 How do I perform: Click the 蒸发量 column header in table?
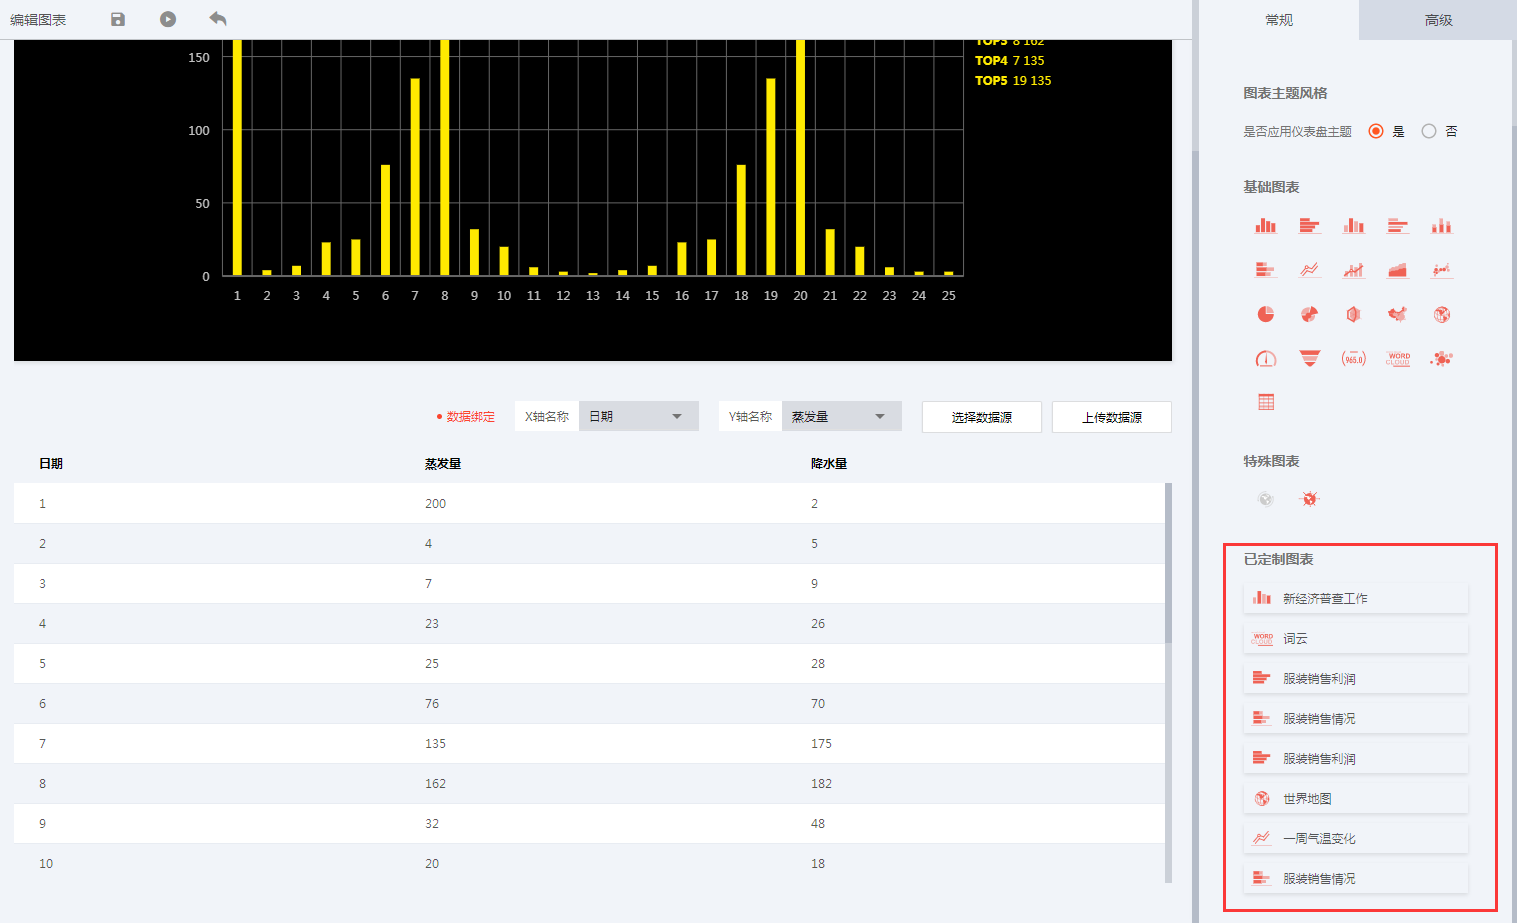click(x=443, y=464)
